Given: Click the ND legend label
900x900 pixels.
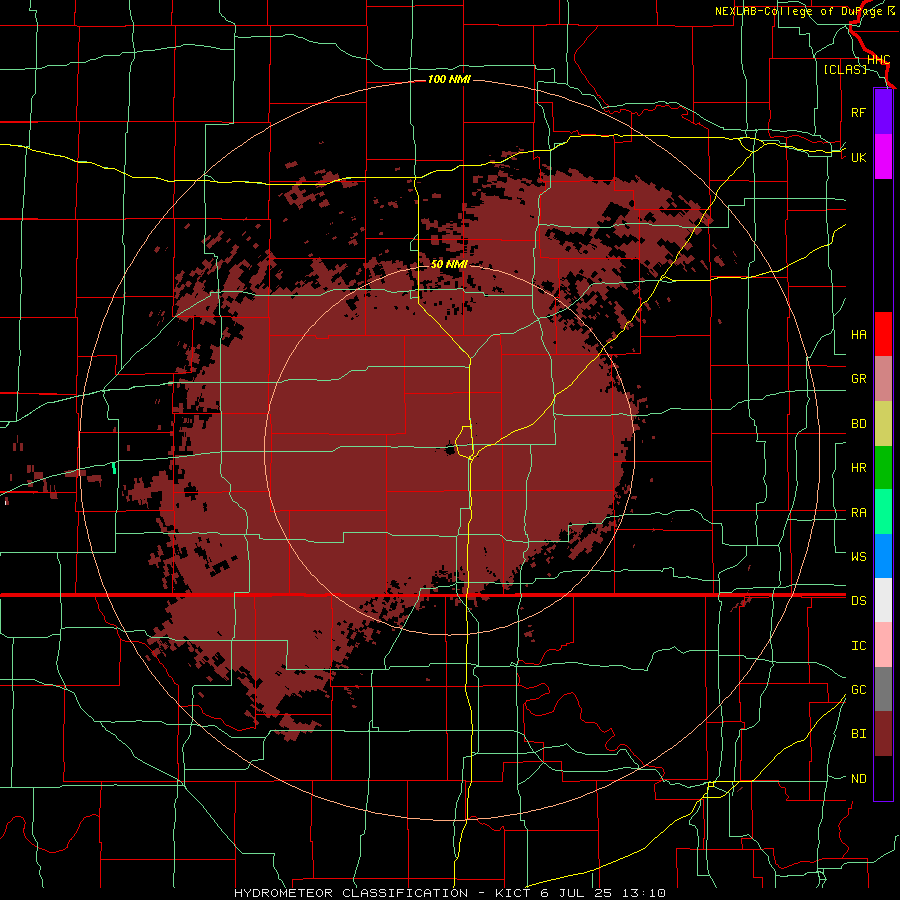Looking at the screenshot, I should pyautogui.click(x=858, y=778).
